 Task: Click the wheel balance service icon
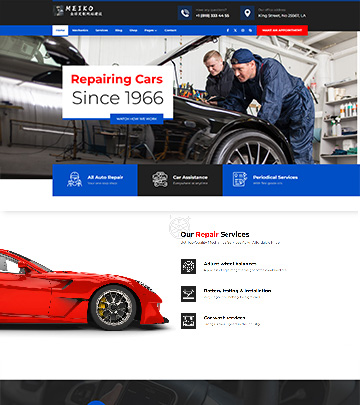pyautogui.click(x=188, y=266)
